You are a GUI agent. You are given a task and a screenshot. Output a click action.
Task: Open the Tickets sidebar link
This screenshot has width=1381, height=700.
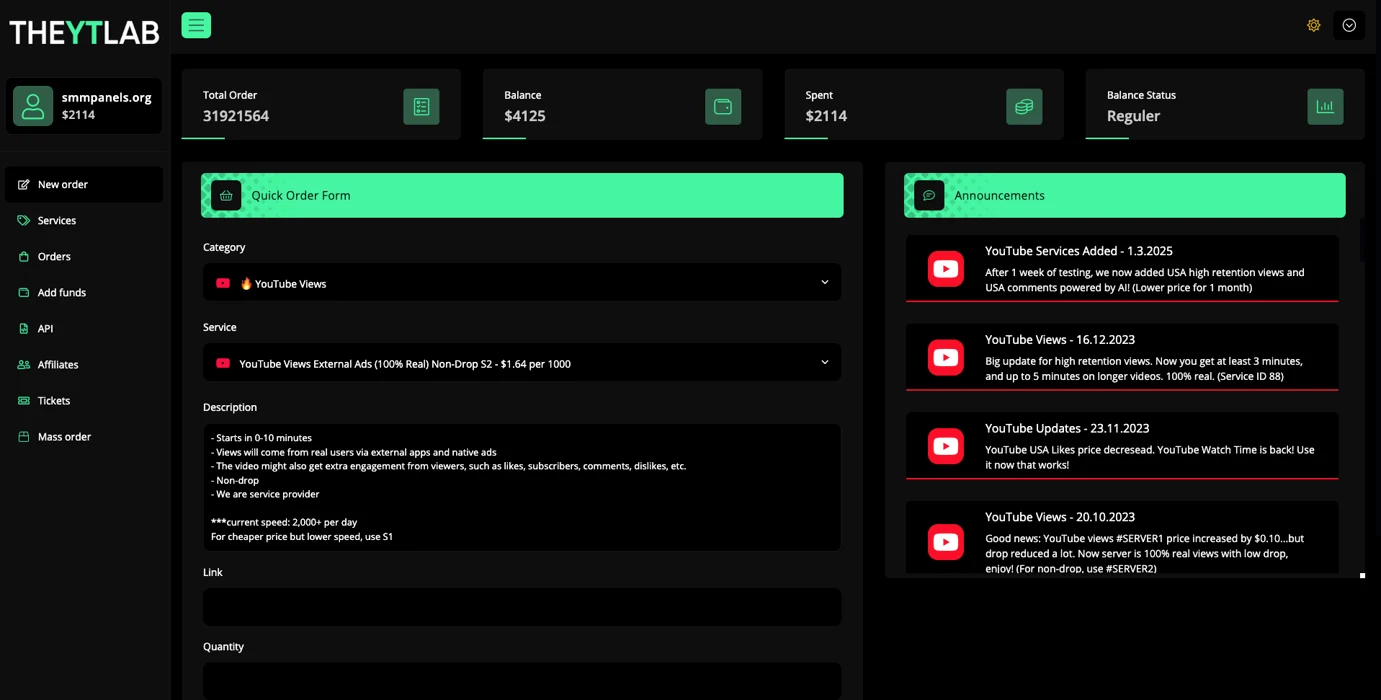pos(54,401)
